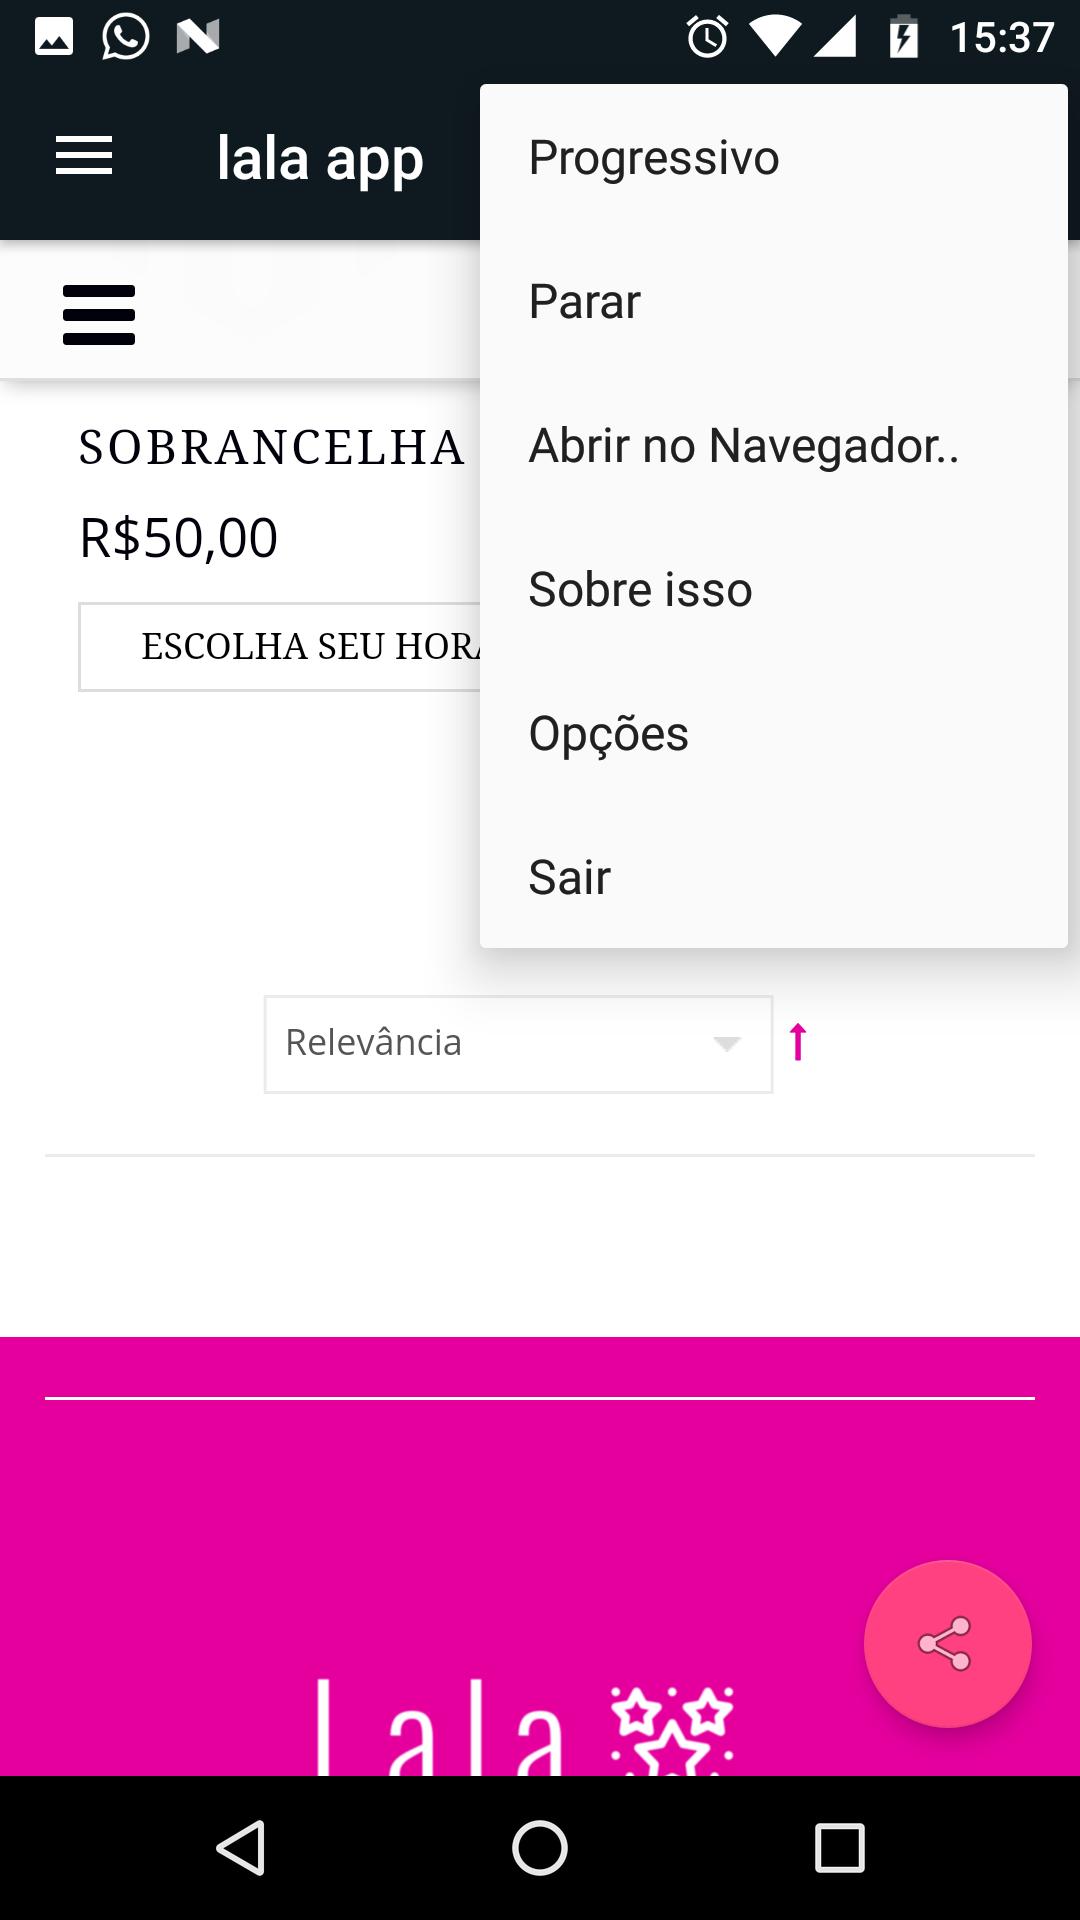Open the Sobrancelha product title

[x=272, y=448]
